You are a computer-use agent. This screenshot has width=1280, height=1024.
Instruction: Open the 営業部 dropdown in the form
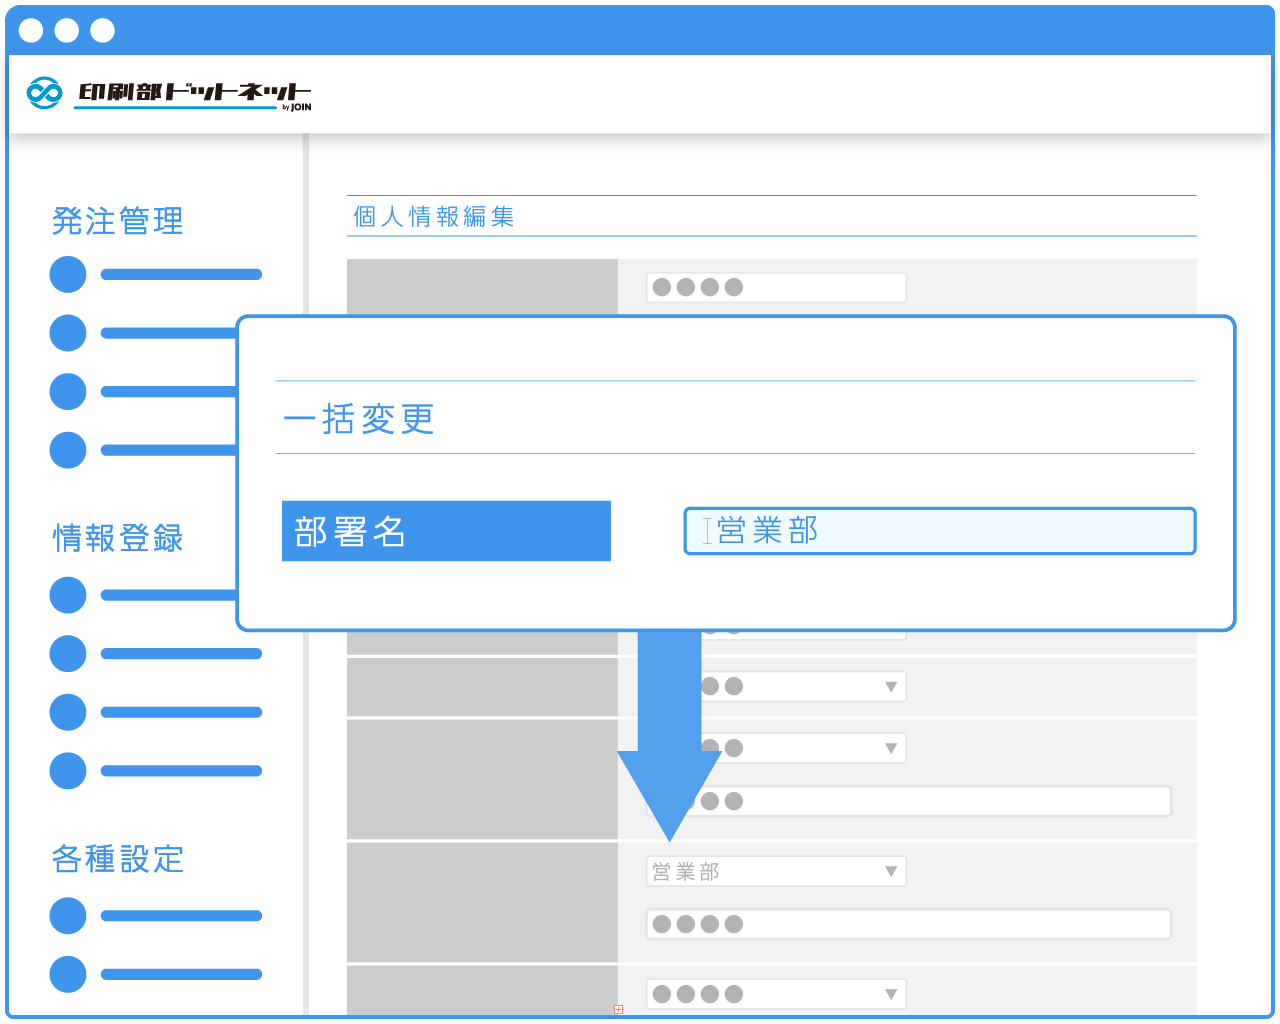tap(776, 871)
